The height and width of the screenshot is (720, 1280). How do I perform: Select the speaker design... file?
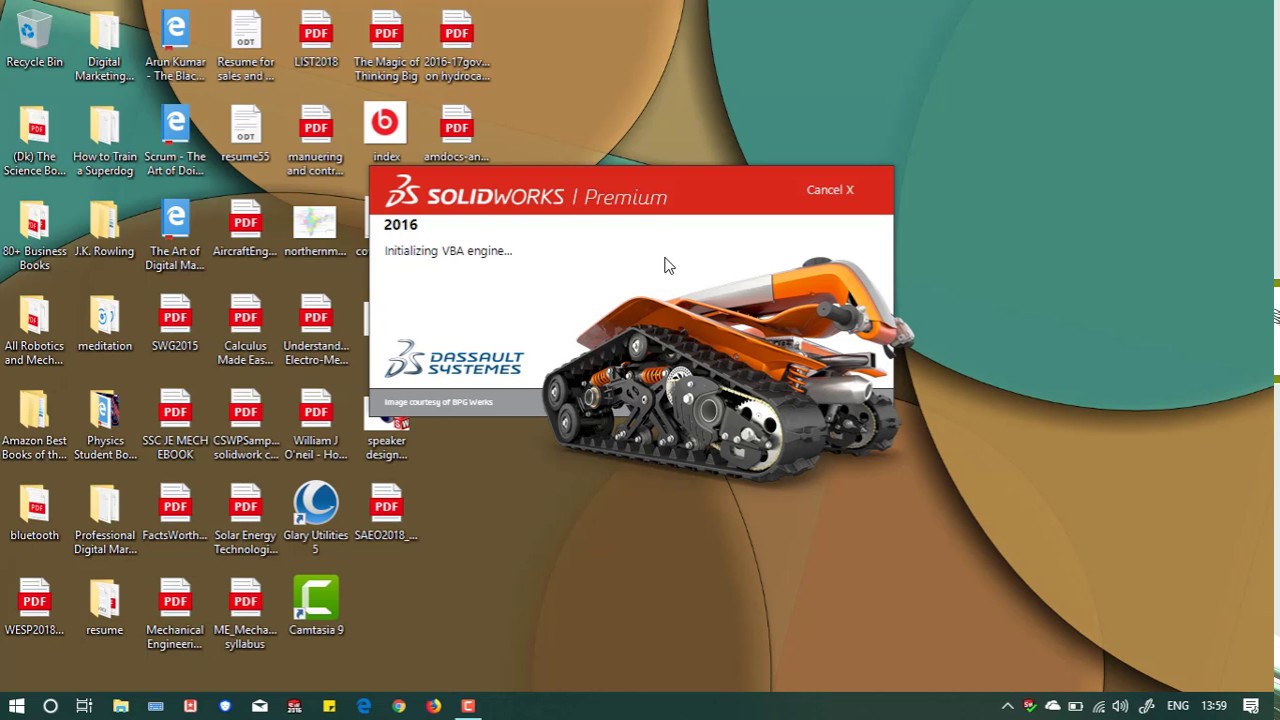pyautogui.click(x=386, y=432)
